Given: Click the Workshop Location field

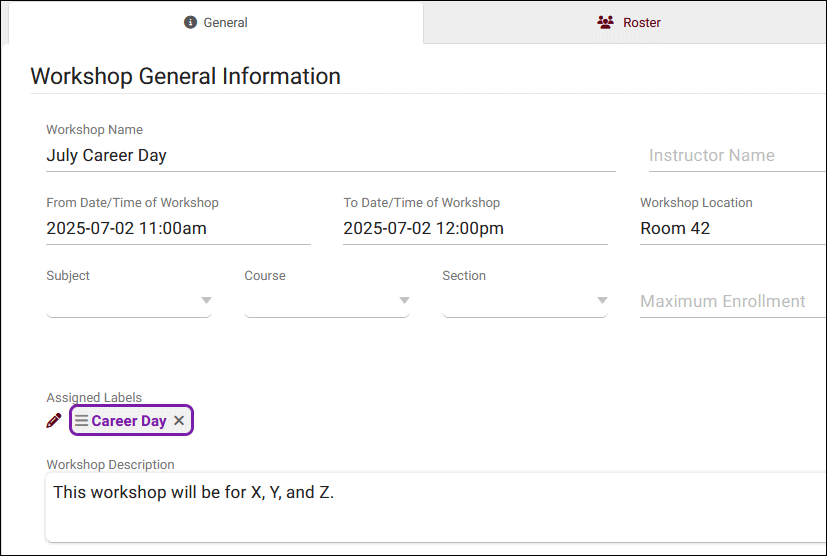Looking at the screenshot, I should (732, 229).
